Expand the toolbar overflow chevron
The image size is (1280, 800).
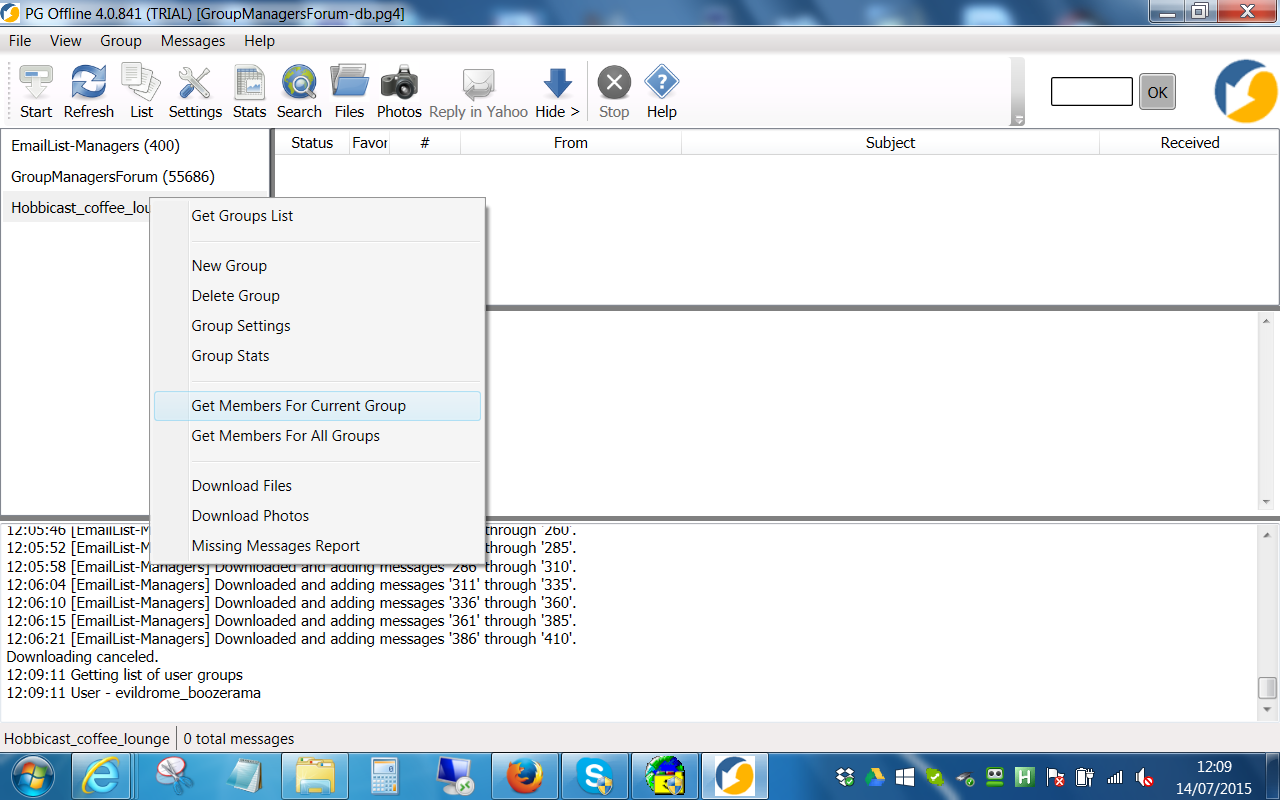point(1018,120)
